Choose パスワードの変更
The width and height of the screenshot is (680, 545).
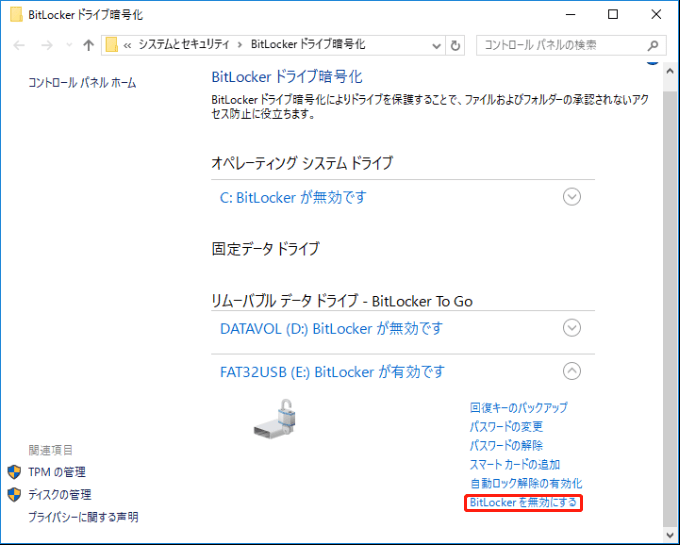pyautogui.click(x=506, y=427)
